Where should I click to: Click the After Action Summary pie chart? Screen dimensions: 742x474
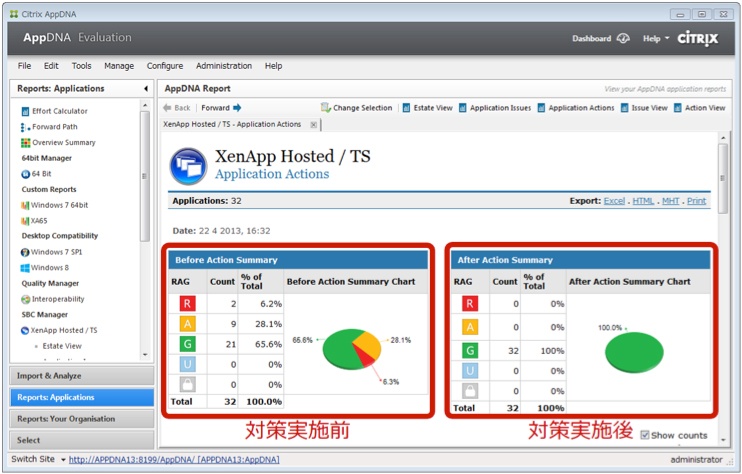tap(634, 352)
